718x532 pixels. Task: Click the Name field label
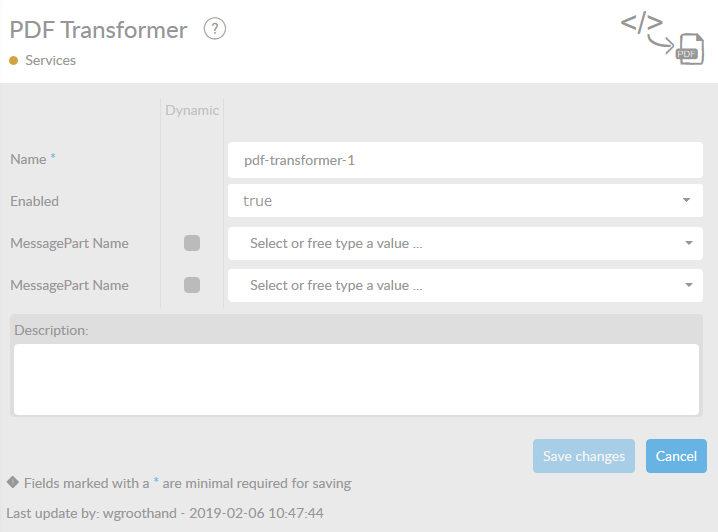(x=28, y=159)
